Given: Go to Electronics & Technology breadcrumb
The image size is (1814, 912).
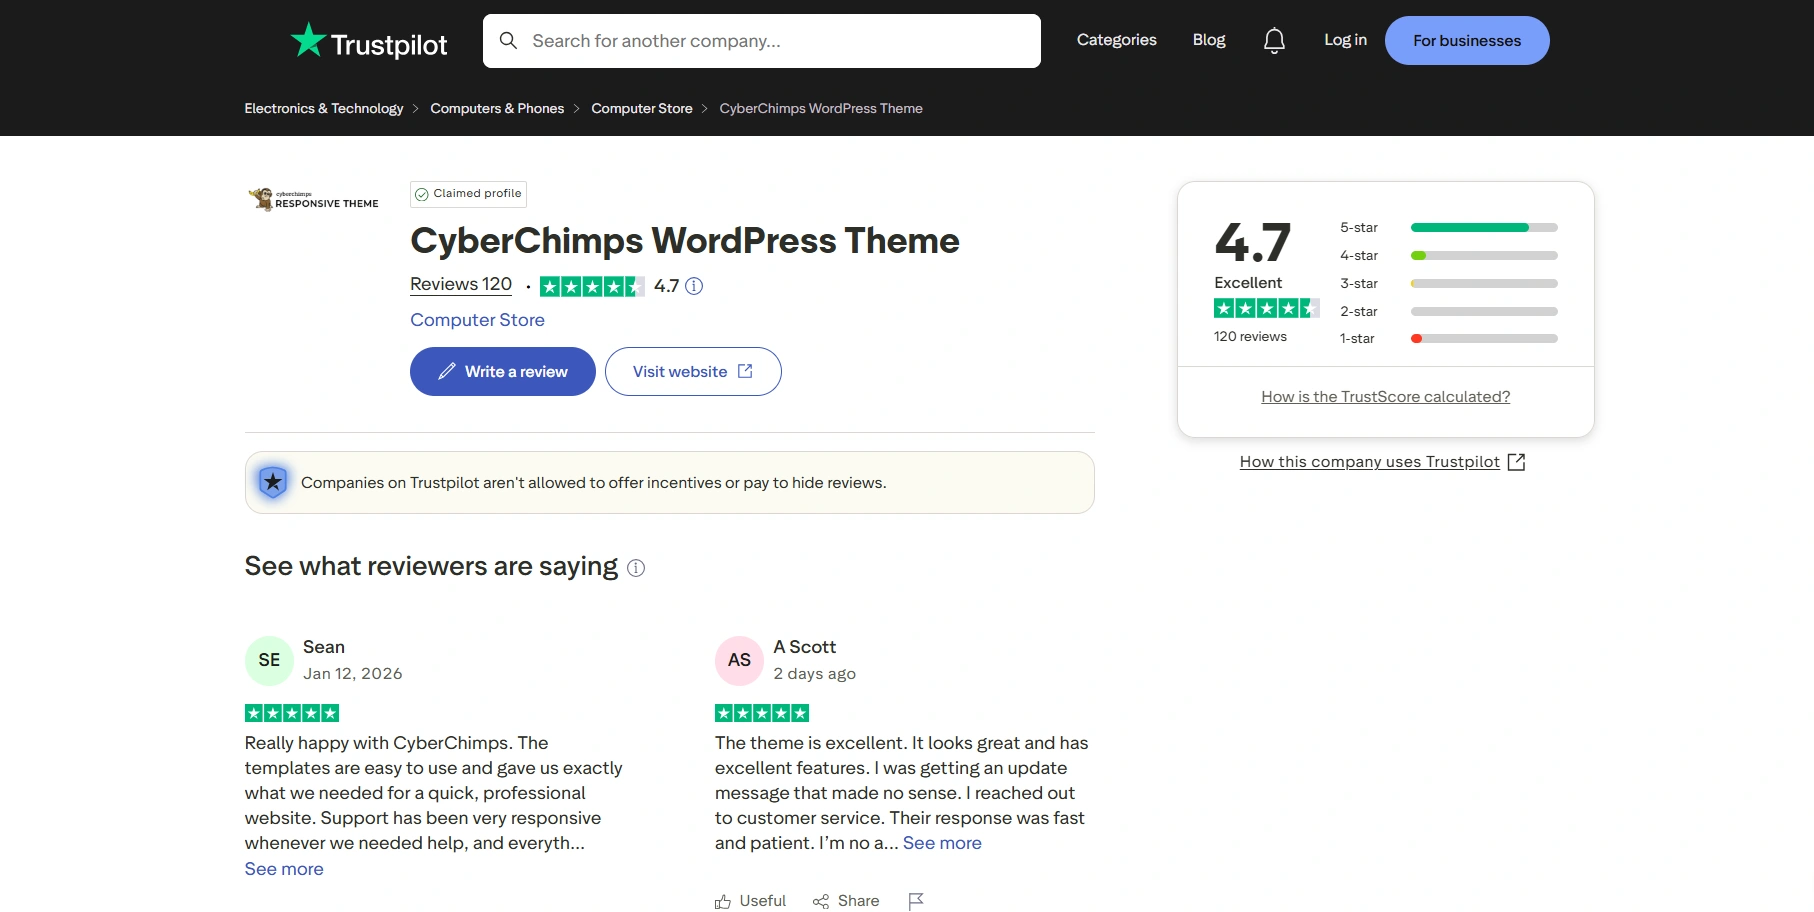Looking at the screenshot, I should tap(324, 108).
